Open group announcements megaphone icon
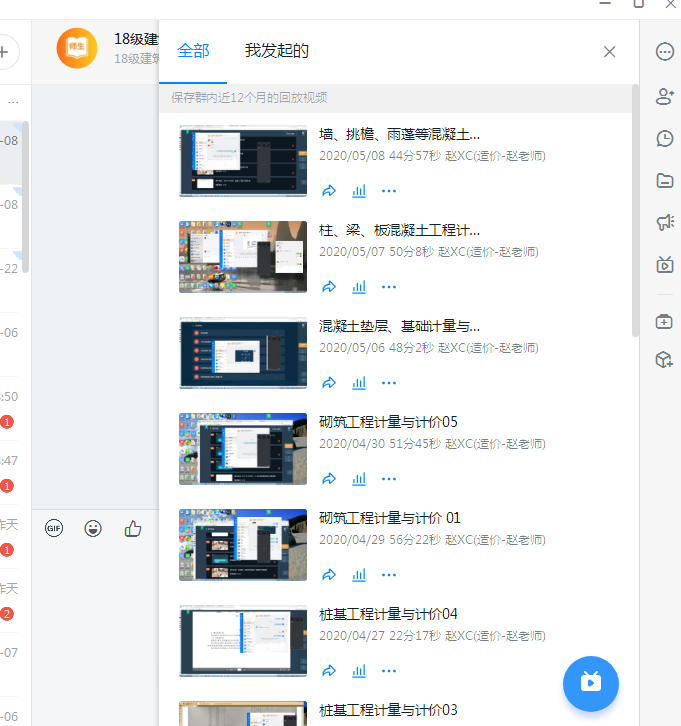 point(665,222)
